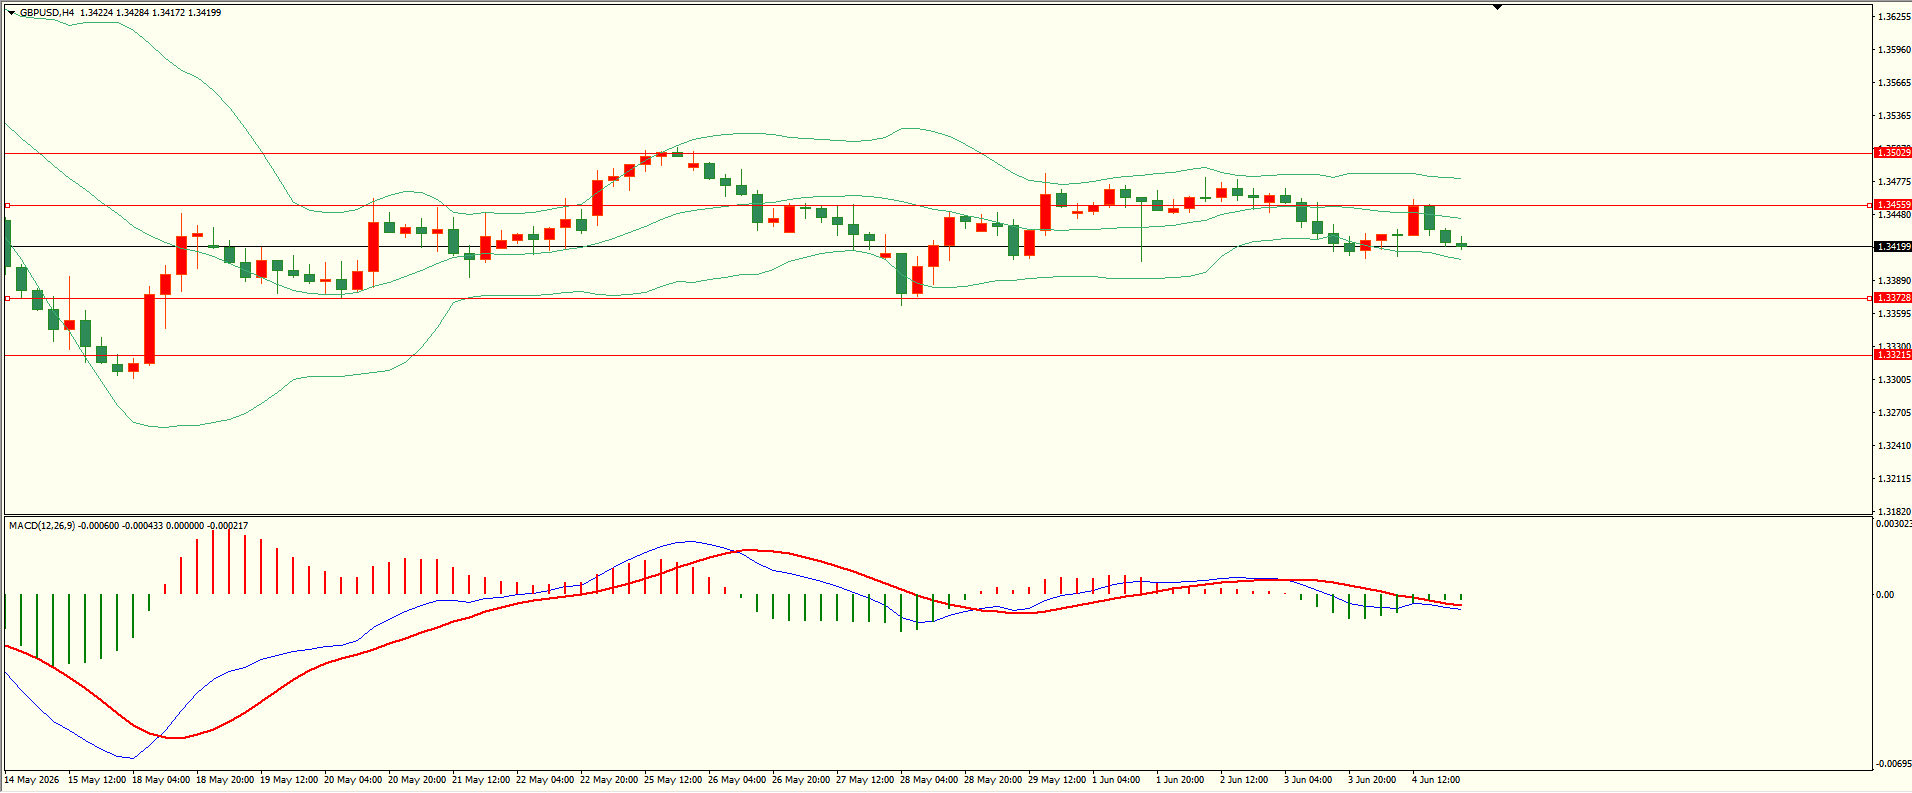This screenshot has width=1912, height=793.
Task: Select the left handle of the 1.34559 line
Action: pyautogui.click(x=7, y=205)
